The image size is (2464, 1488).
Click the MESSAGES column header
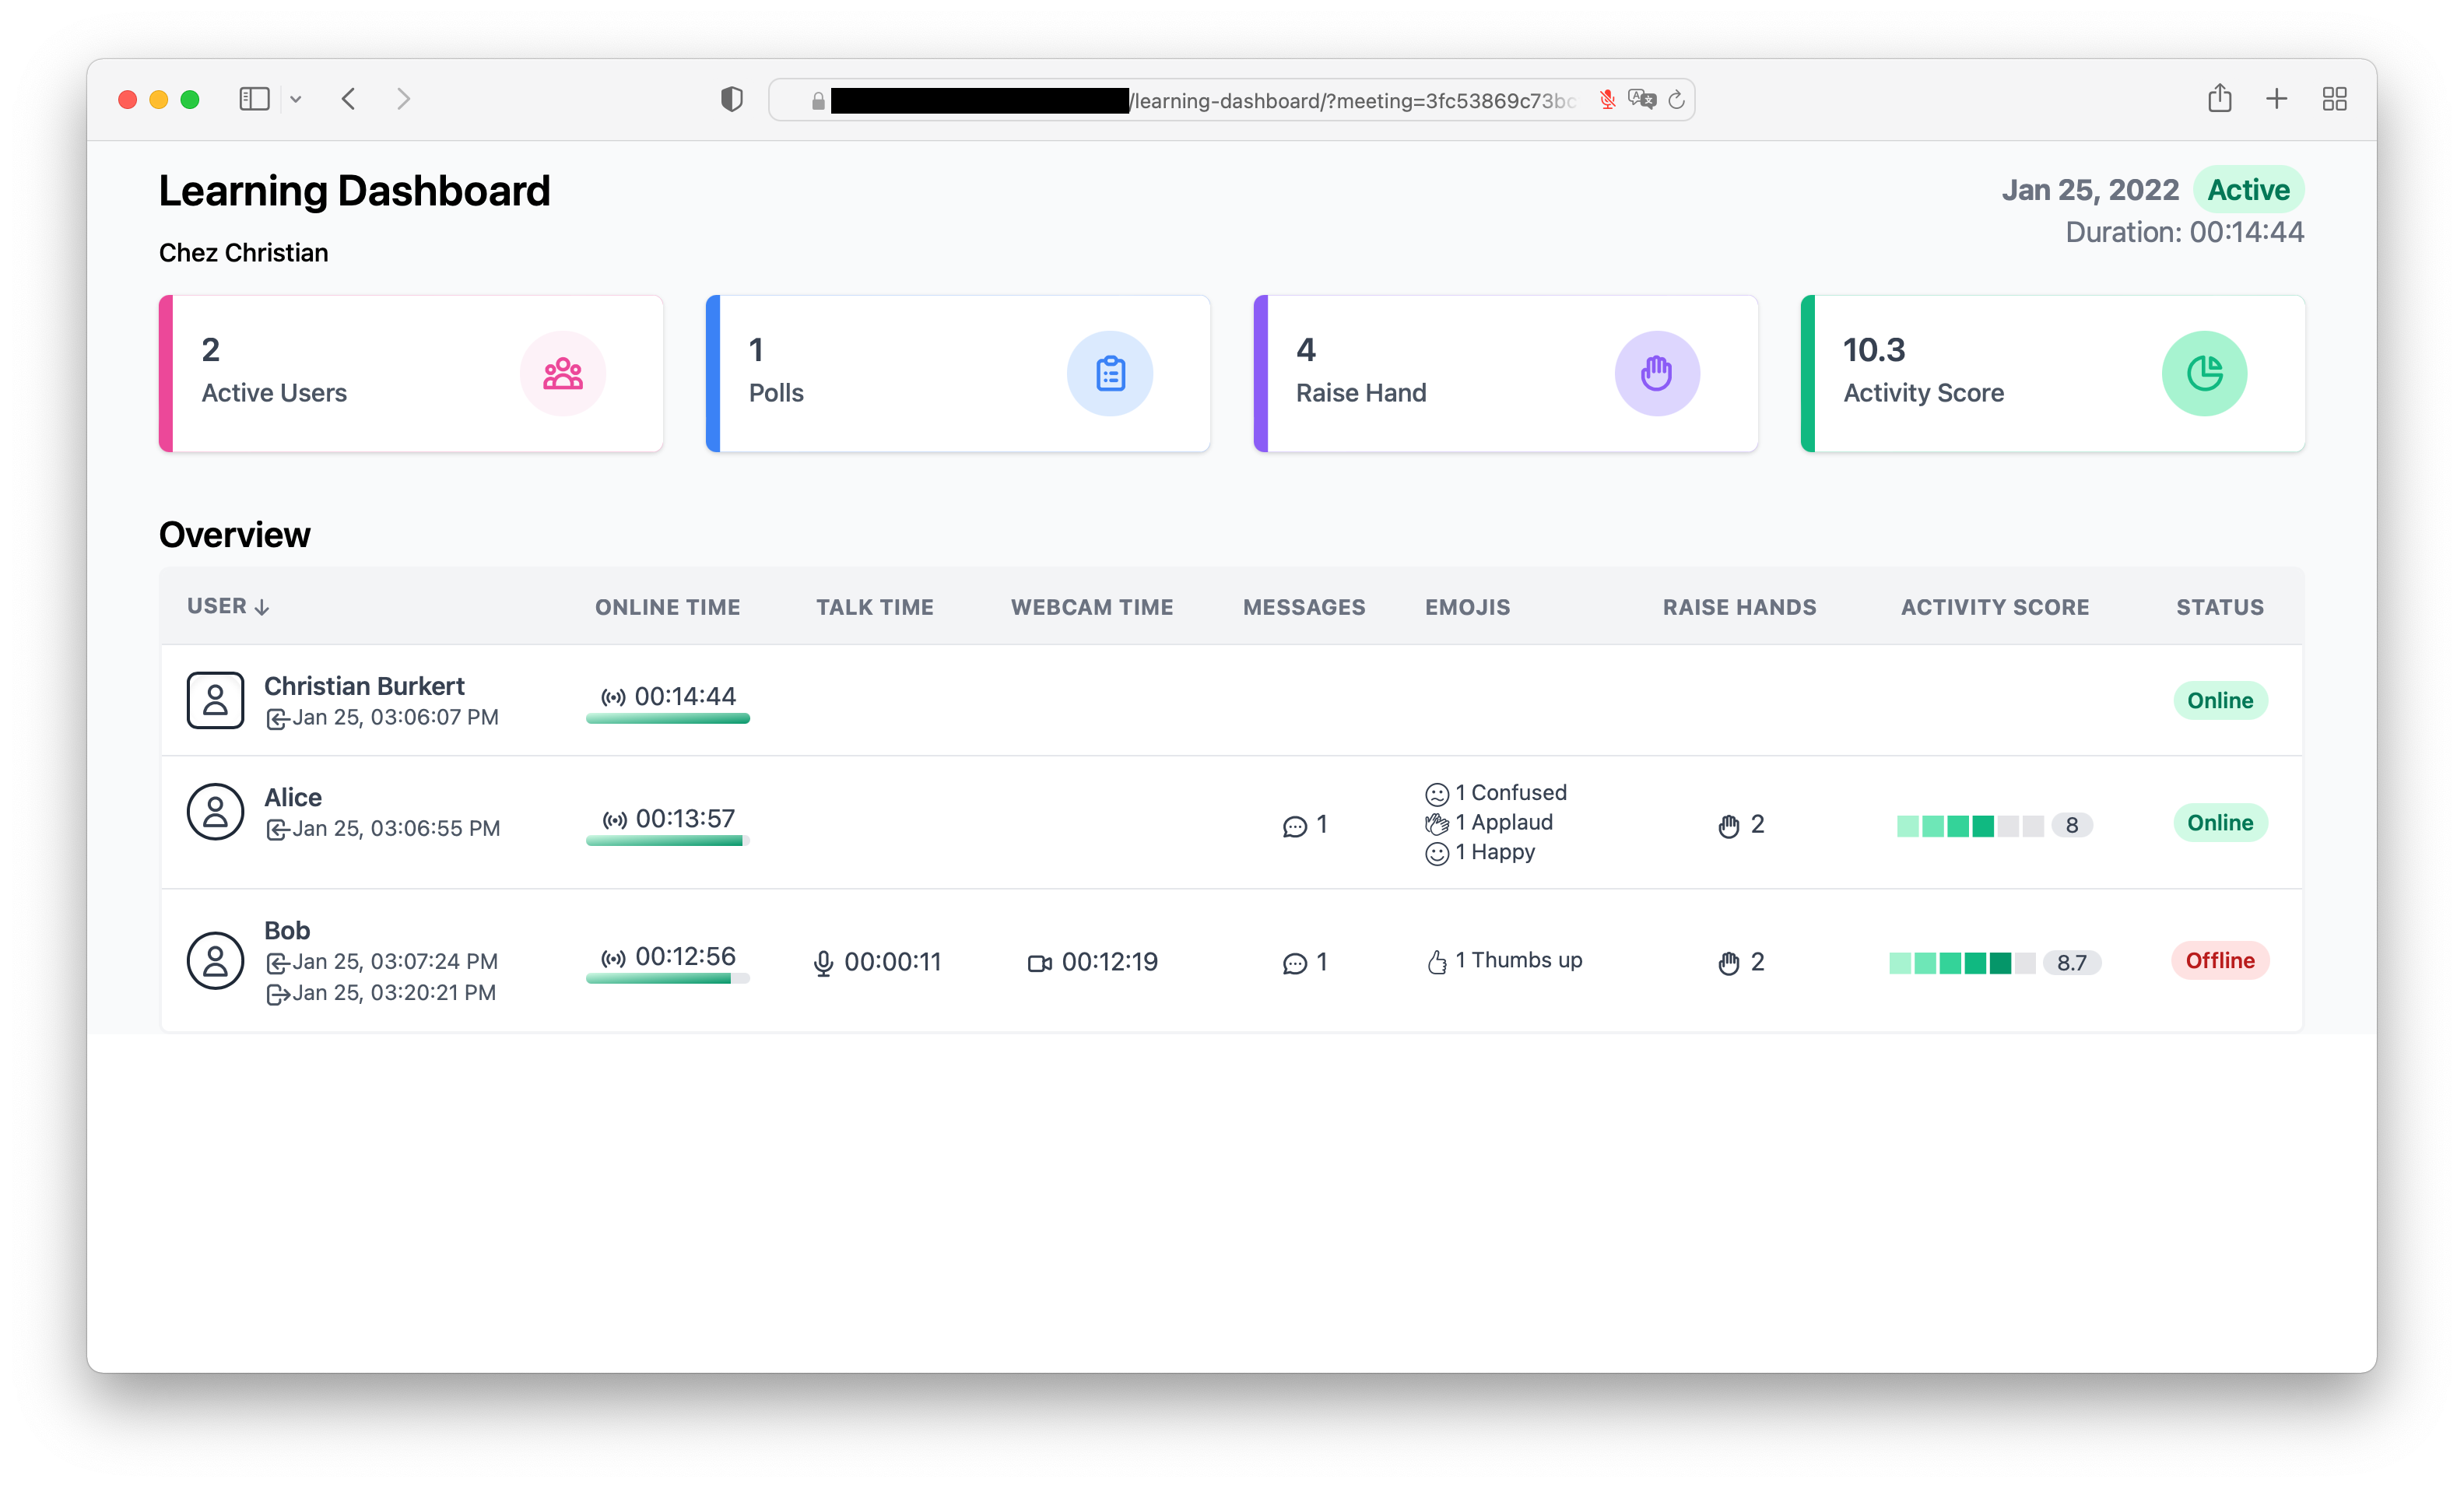click(x=1304, y=607)
